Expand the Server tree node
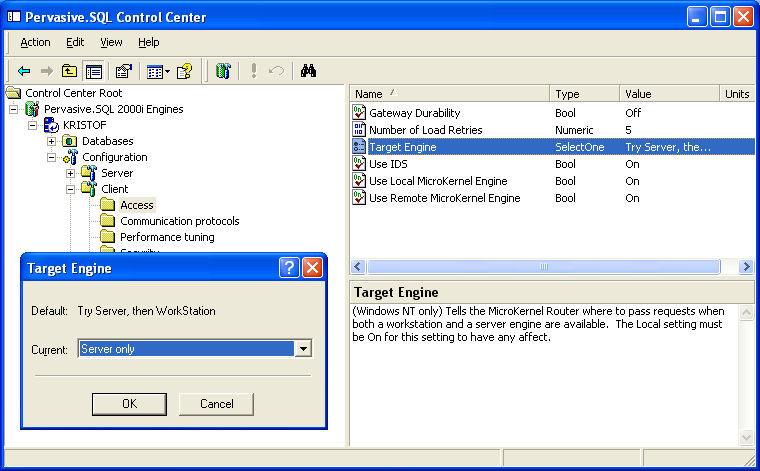760x471 pixels. 70,173
